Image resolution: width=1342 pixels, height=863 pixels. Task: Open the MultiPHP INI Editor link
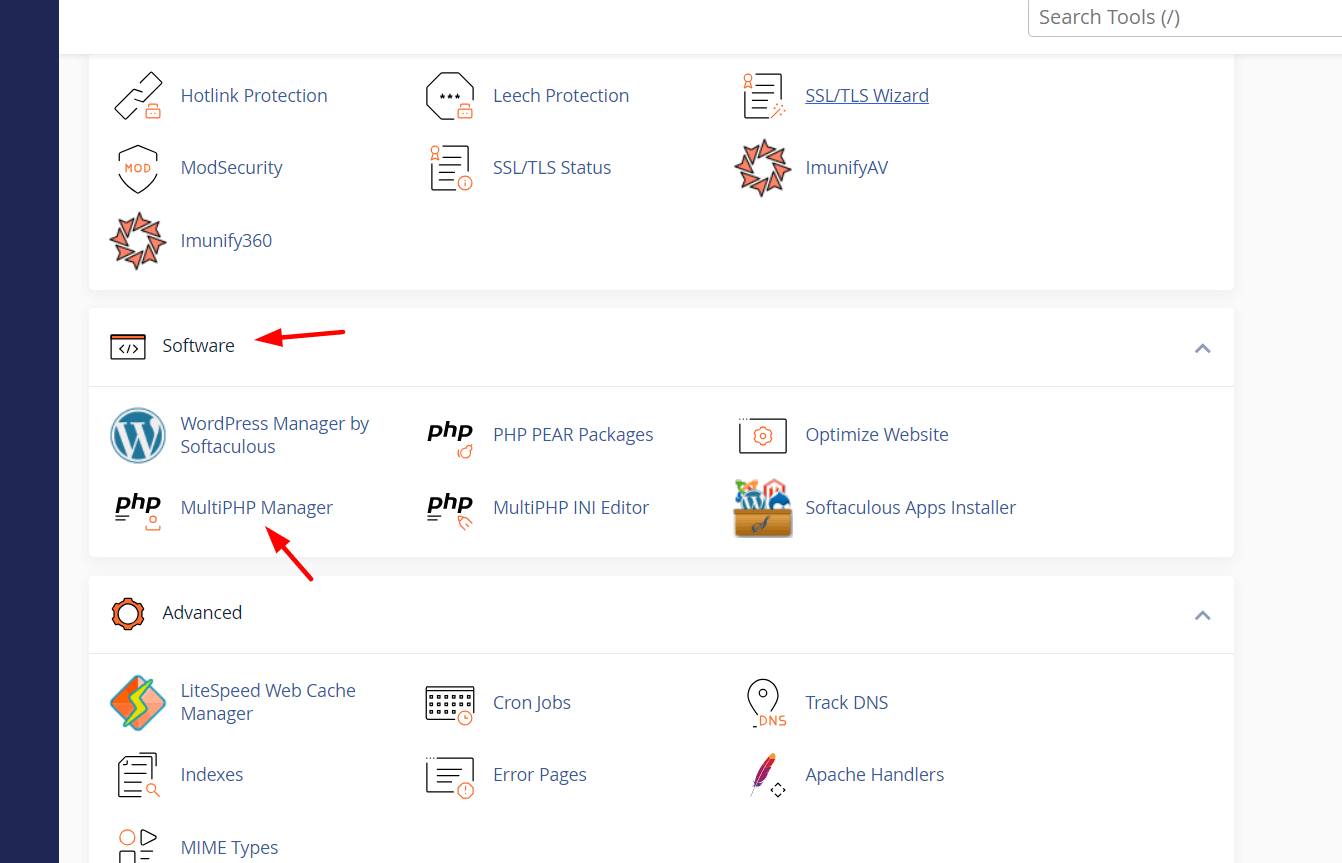coord(571,508)
